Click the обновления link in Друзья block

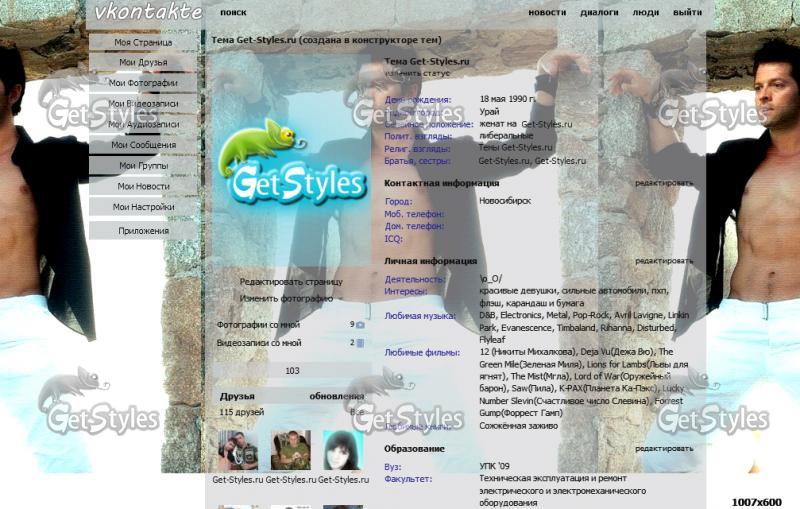(x=336, y=397)
